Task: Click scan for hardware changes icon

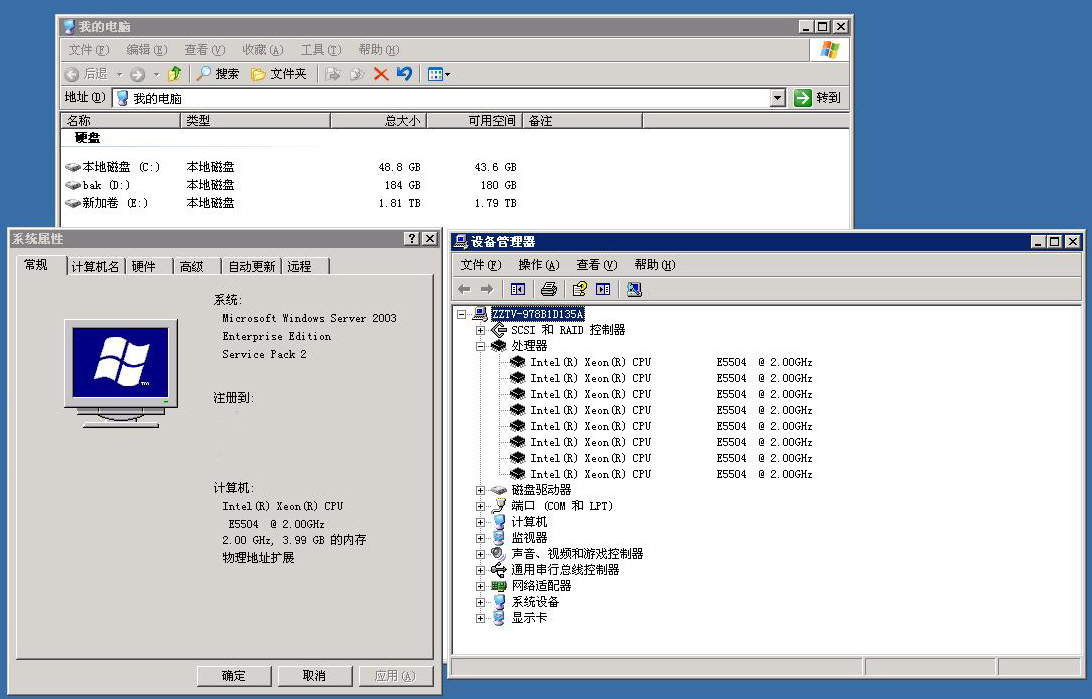Action: point(634,289)
